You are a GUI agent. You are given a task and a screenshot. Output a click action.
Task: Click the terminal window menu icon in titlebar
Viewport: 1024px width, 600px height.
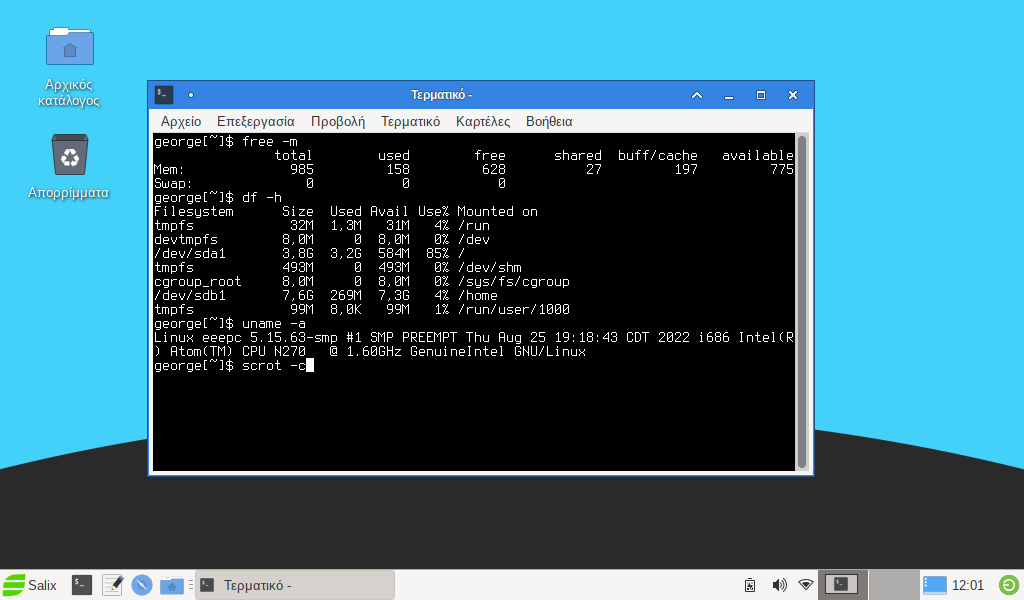tap(164, 95)
